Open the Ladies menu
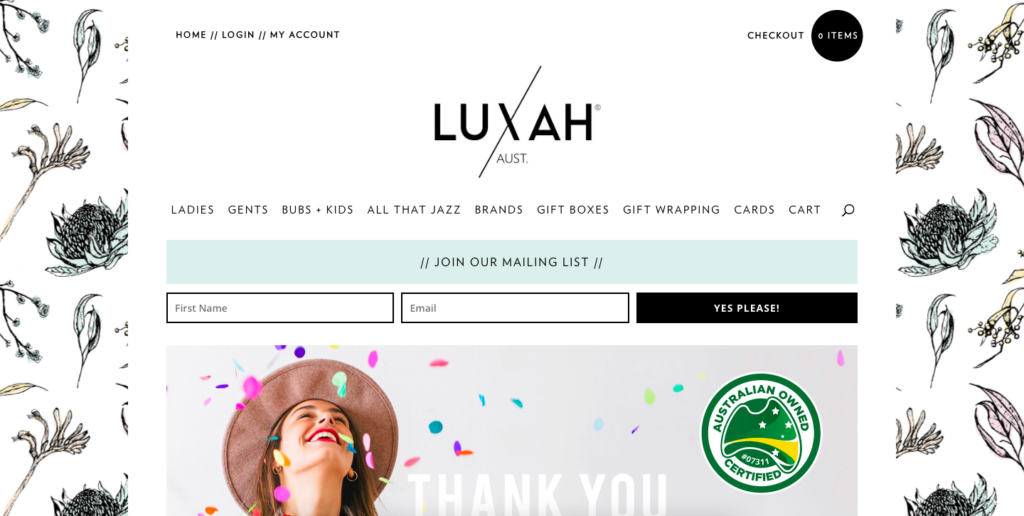The height and width of the screenshot is (516, 1024). (193, 210)
